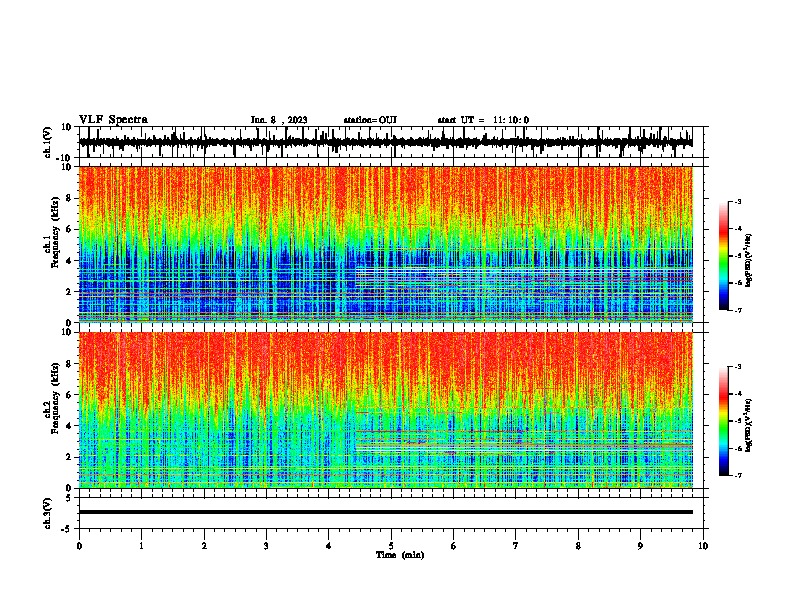The width and height of the screenshot is (792, 612).
Task: Click the ch.1 spectrogram color scale bar
Action: click(x=723, y=256)
